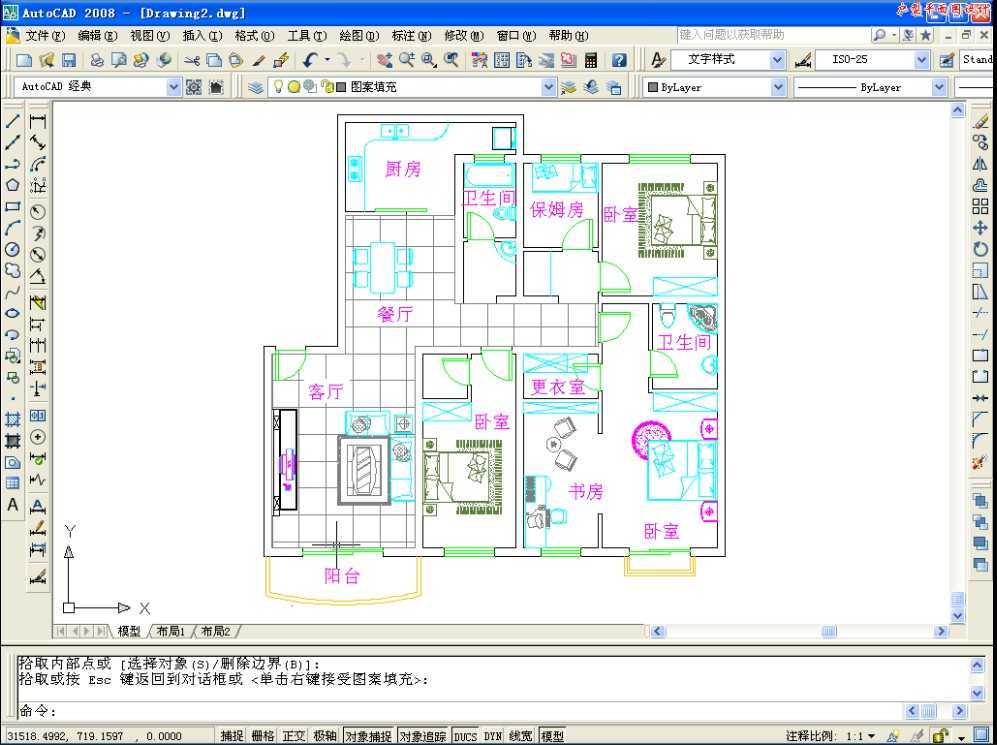Screen dimensions: 997x745
Task: Click the help search input field
Action: pyautogui.click(x=771, y=35)
